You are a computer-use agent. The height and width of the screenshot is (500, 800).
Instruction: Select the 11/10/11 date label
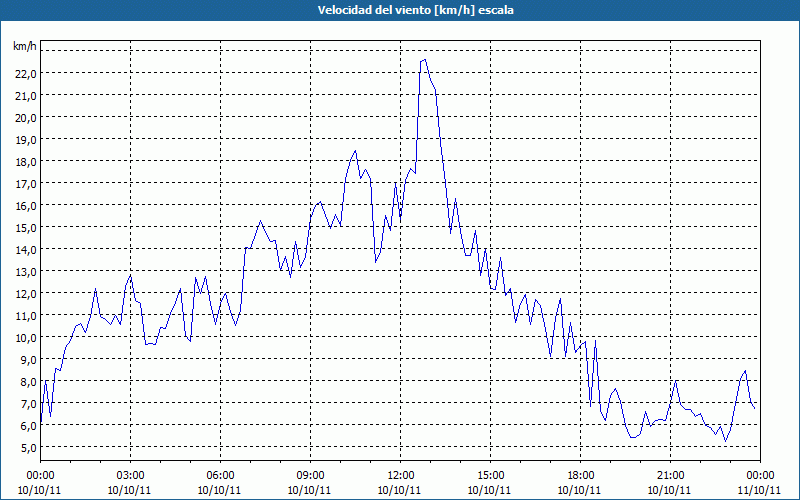point(760,490)
